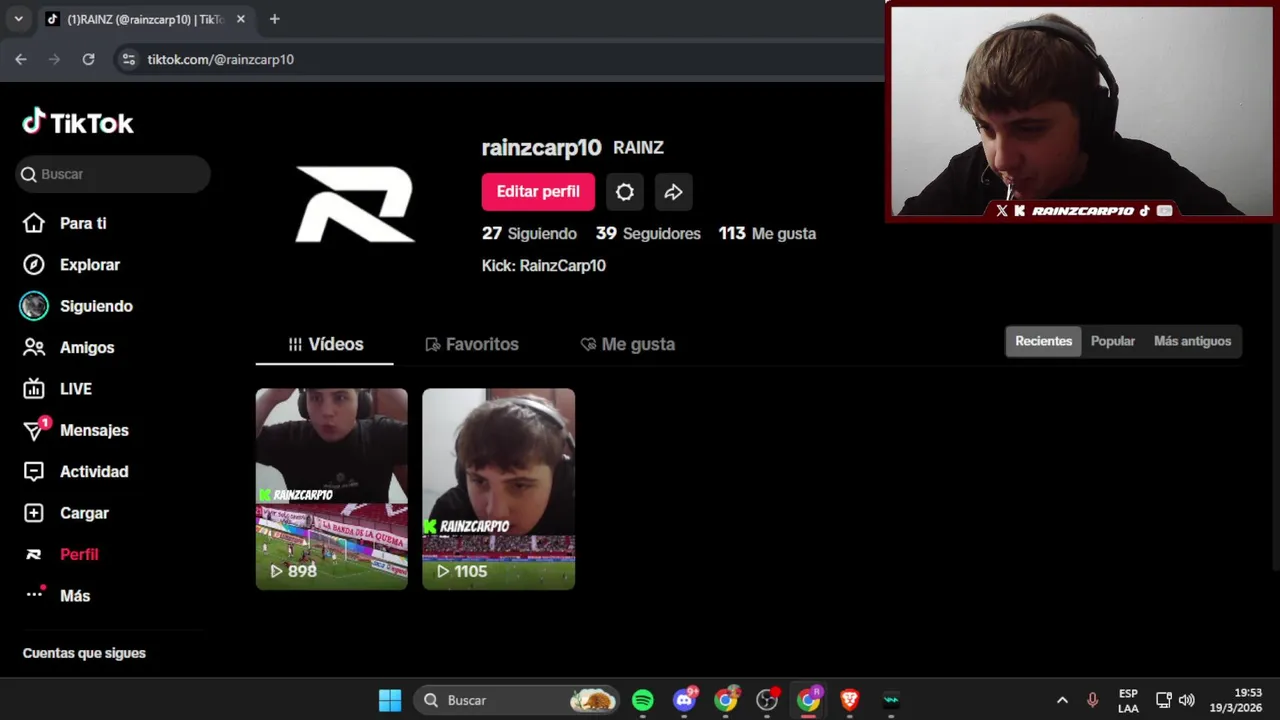Click the Kick: RainzCarp10 bio text
This screenshot has height=720, width=1280.
click(x=544, y=265)
